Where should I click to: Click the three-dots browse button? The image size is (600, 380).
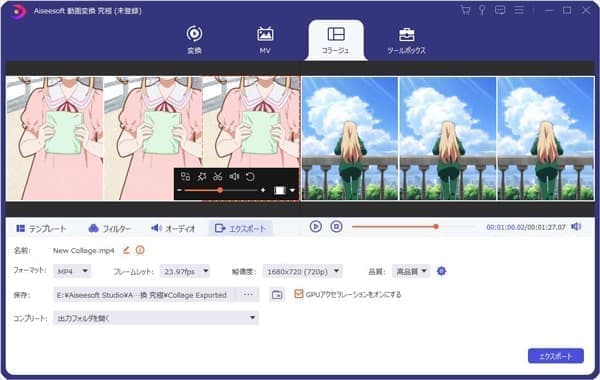point(248,295)
